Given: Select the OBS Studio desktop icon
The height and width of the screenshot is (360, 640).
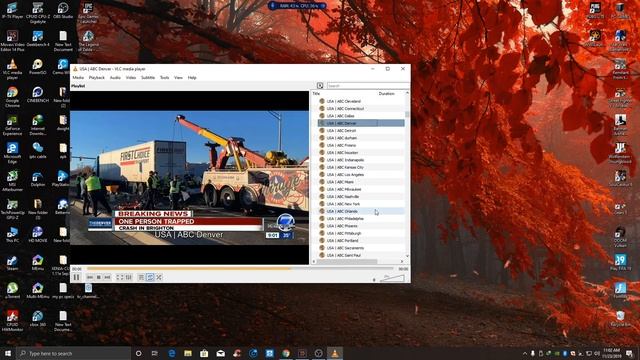Looking at the screenshot, I should pos(63,11).
